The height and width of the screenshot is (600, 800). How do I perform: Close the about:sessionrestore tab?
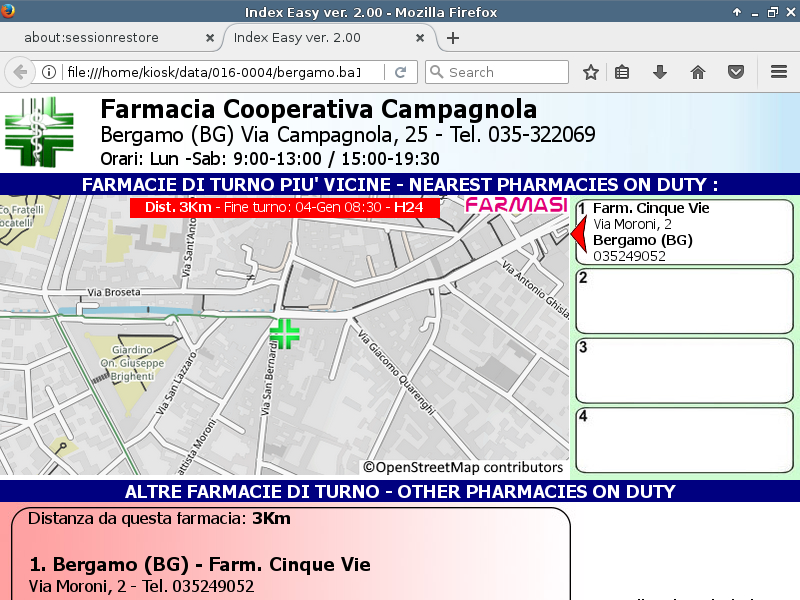[209, 38]
